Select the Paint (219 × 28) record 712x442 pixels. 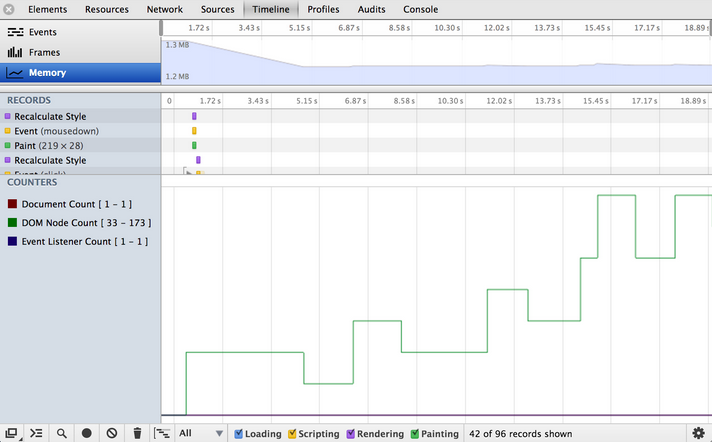pyautogui.click(x=50, y=146)
